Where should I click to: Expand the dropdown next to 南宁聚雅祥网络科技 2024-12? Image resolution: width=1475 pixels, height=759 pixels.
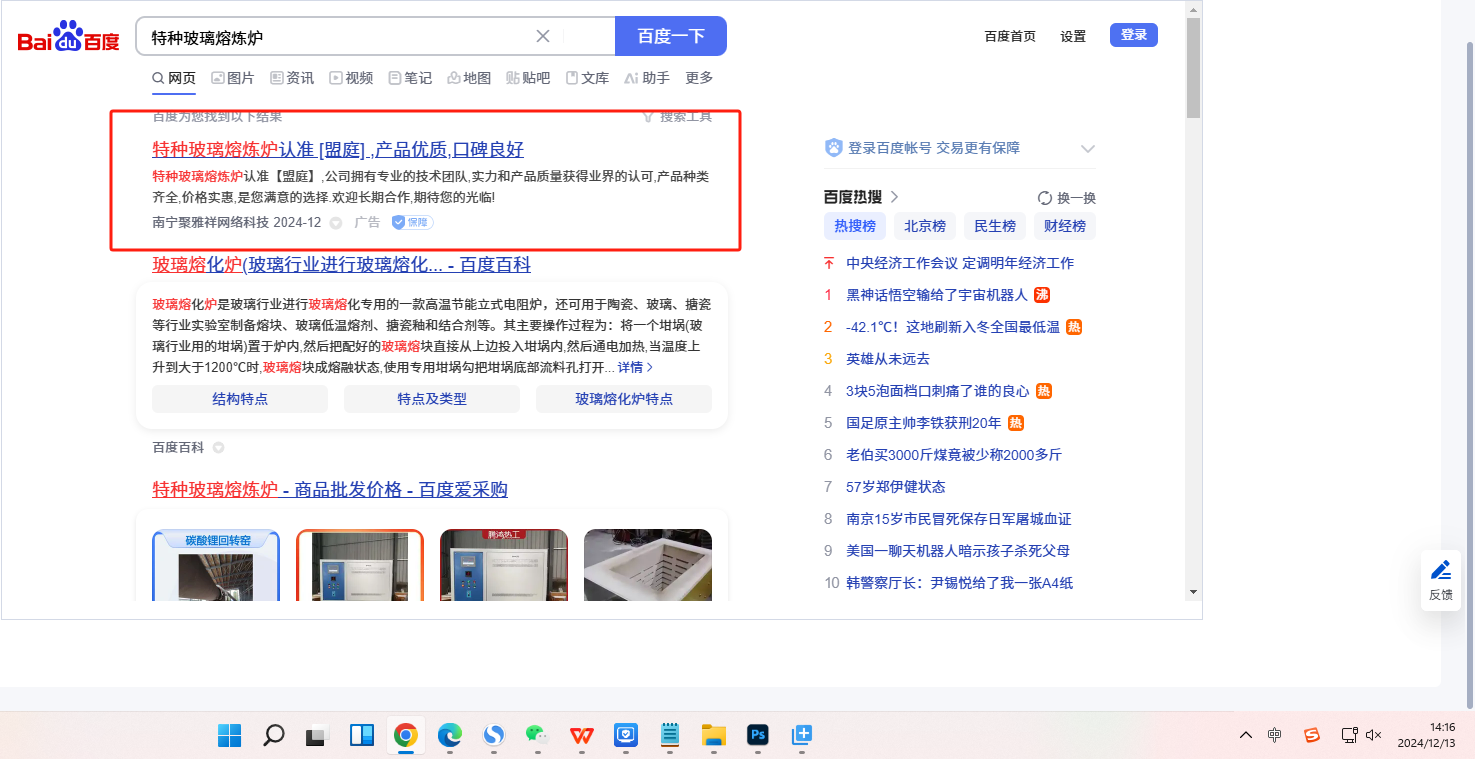[336, 223]
